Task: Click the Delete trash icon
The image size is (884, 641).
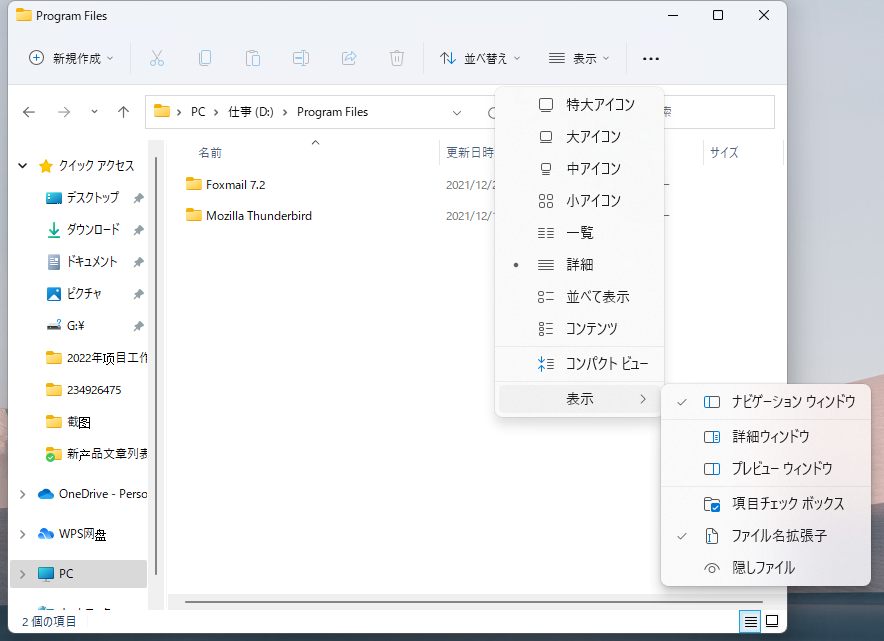Action: pyautogui.click(x=396, y=58)
